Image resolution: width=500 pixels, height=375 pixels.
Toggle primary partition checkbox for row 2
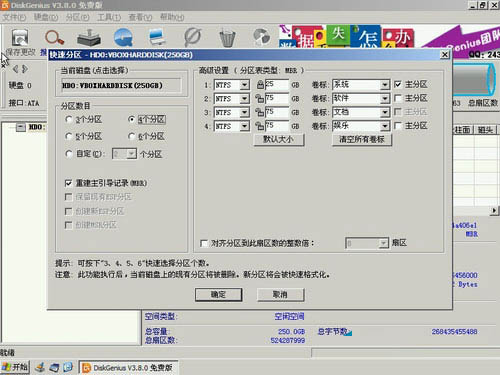pos(398,98)
